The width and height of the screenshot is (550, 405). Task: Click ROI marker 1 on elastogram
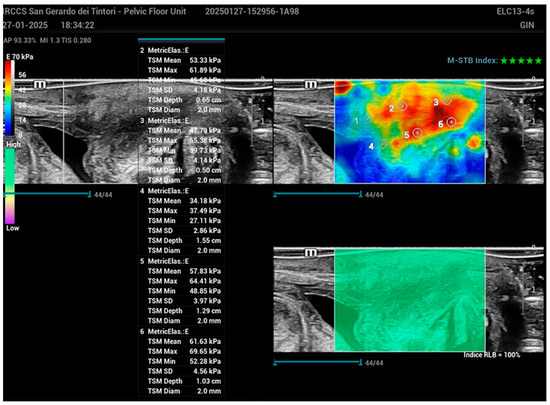tap(367, 119)
